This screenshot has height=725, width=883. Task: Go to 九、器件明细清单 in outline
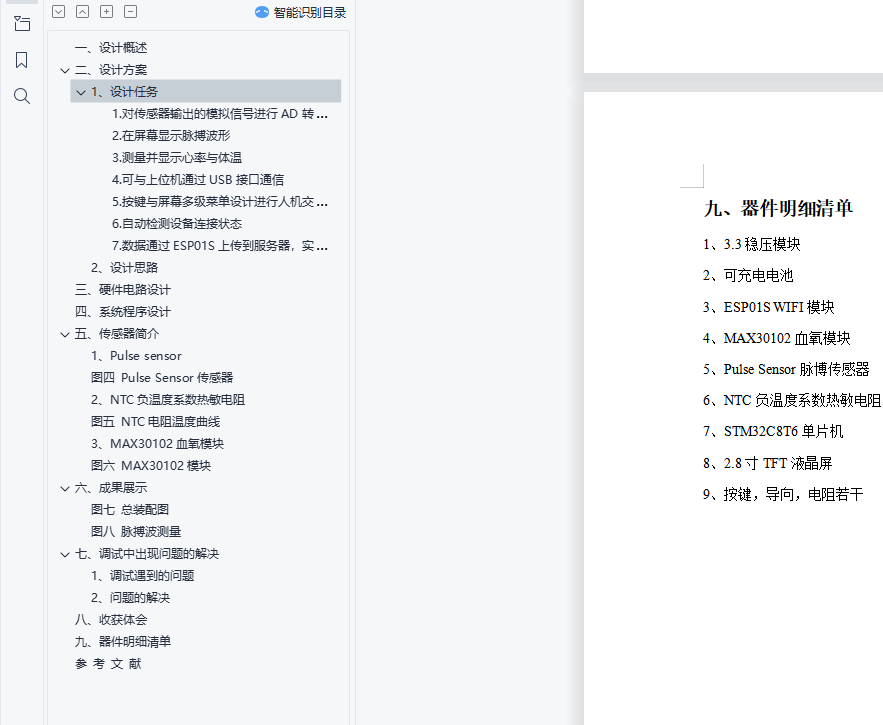tap(123, 641)
